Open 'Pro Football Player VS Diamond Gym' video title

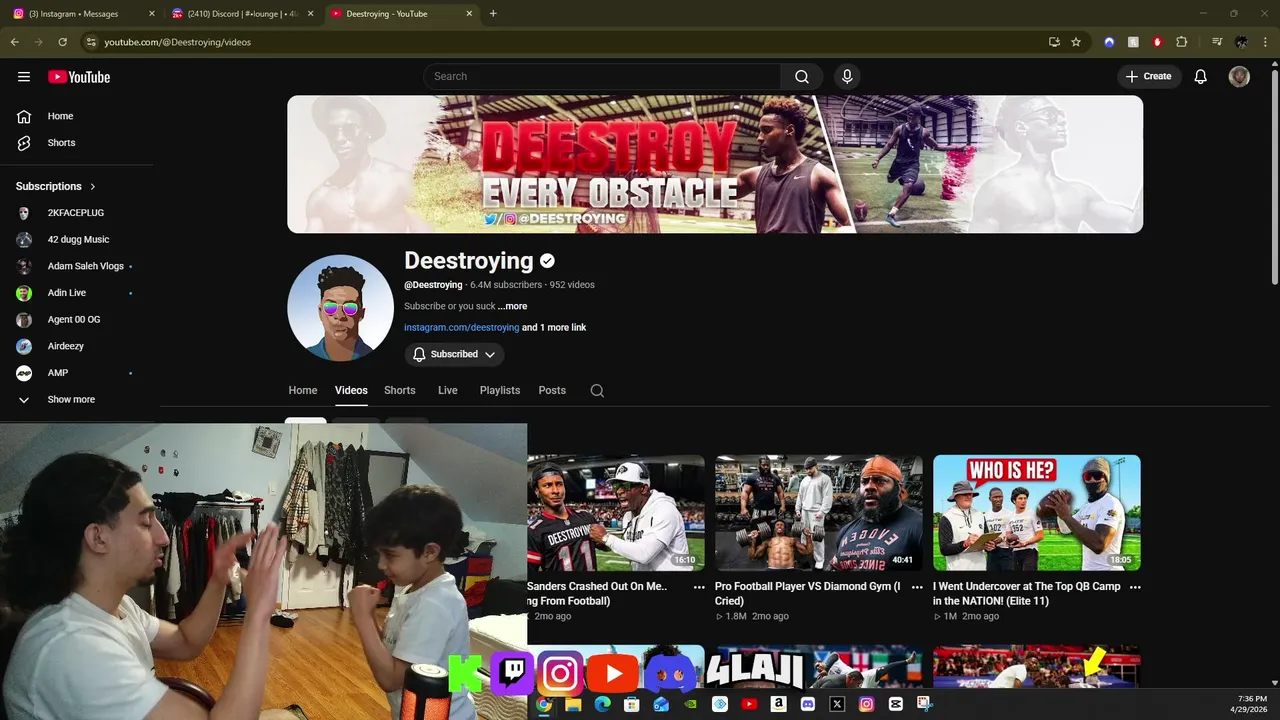coord(807,594)
